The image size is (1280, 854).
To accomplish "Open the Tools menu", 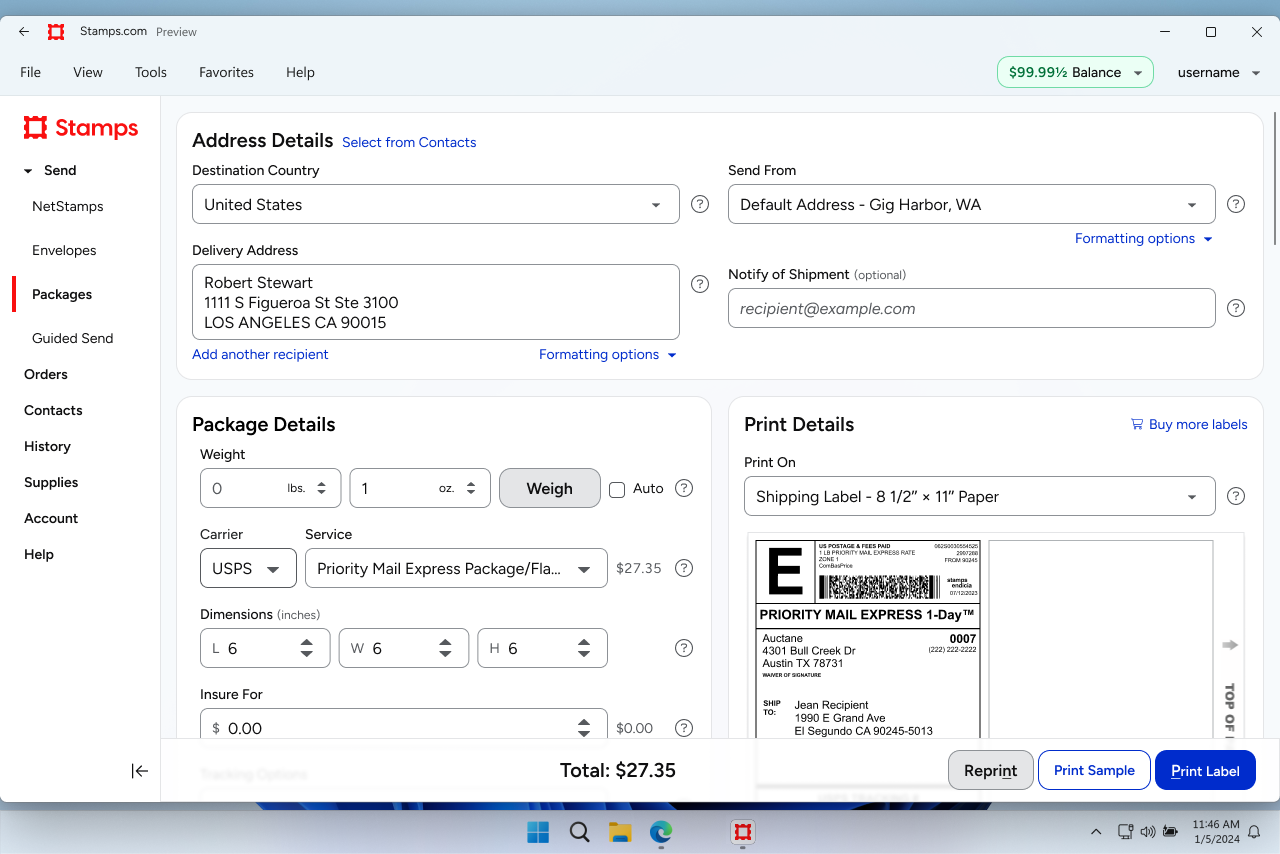I will coord(150,72).
